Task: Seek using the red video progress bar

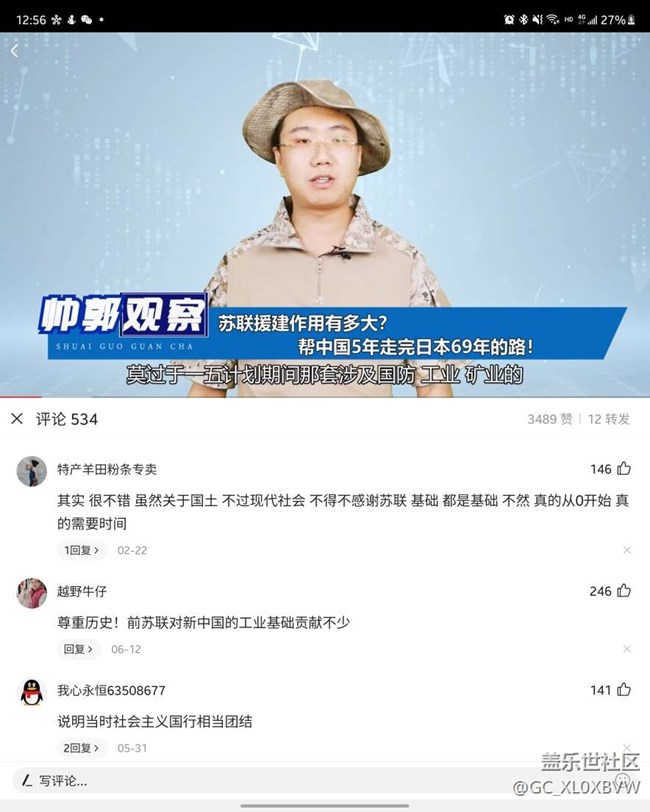Action: click(x=325, y=397)
